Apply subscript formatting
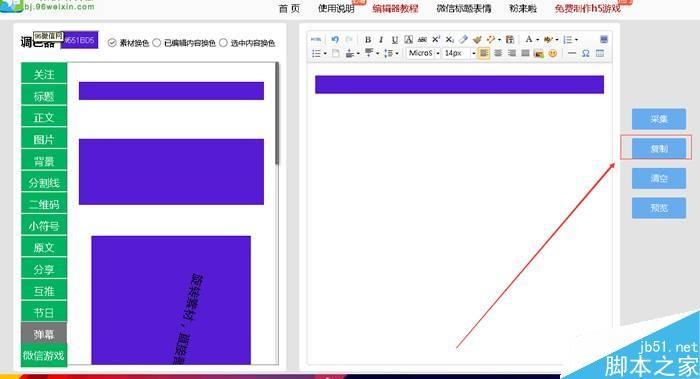 pyautogui.click(x=450, y=40)
